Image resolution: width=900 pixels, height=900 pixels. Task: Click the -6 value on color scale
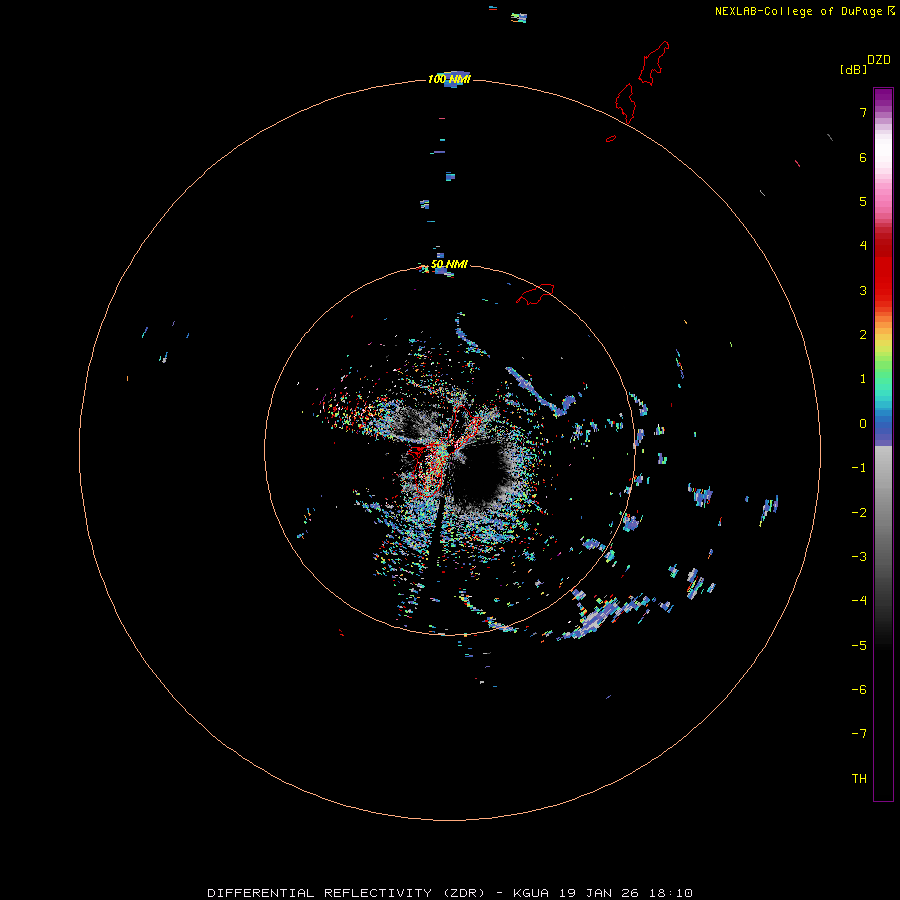click(859, 690)
